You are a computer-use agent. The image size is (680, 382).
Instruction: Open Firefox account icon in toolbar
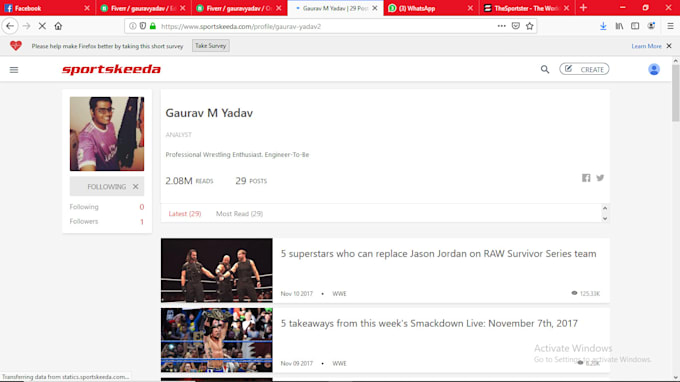(x=651, y=26)
